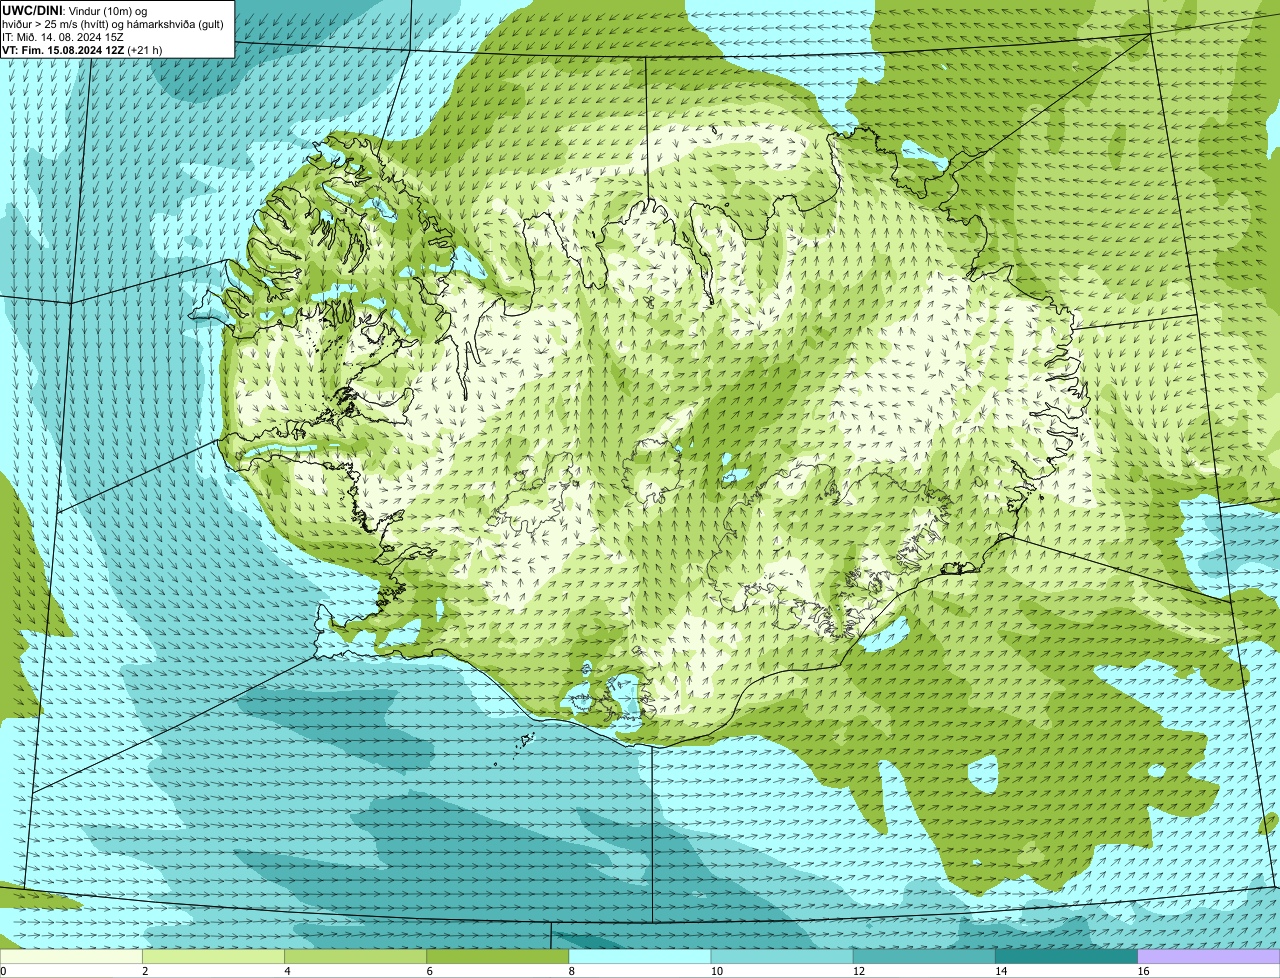Click the '14' label on the color scale

point(1000,971)
